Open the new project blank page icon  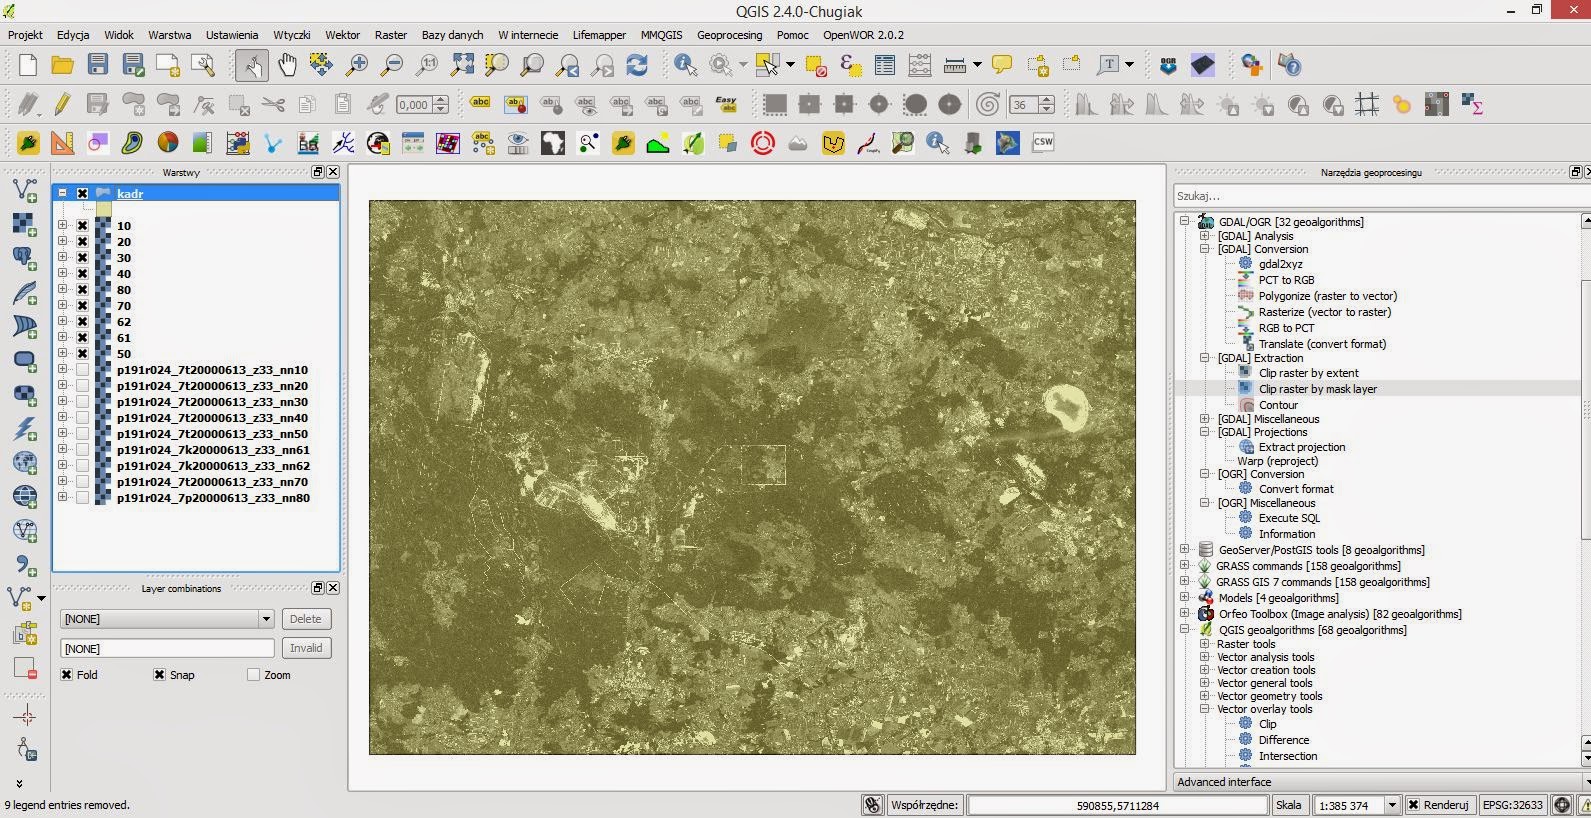[27, 66]
